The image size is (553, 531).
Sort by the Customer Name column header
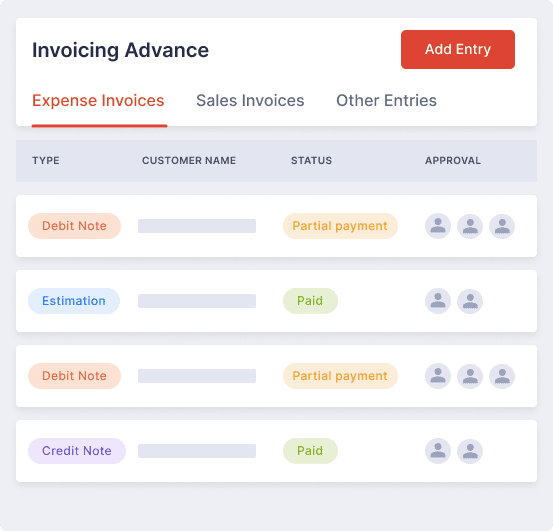point(189,161)
